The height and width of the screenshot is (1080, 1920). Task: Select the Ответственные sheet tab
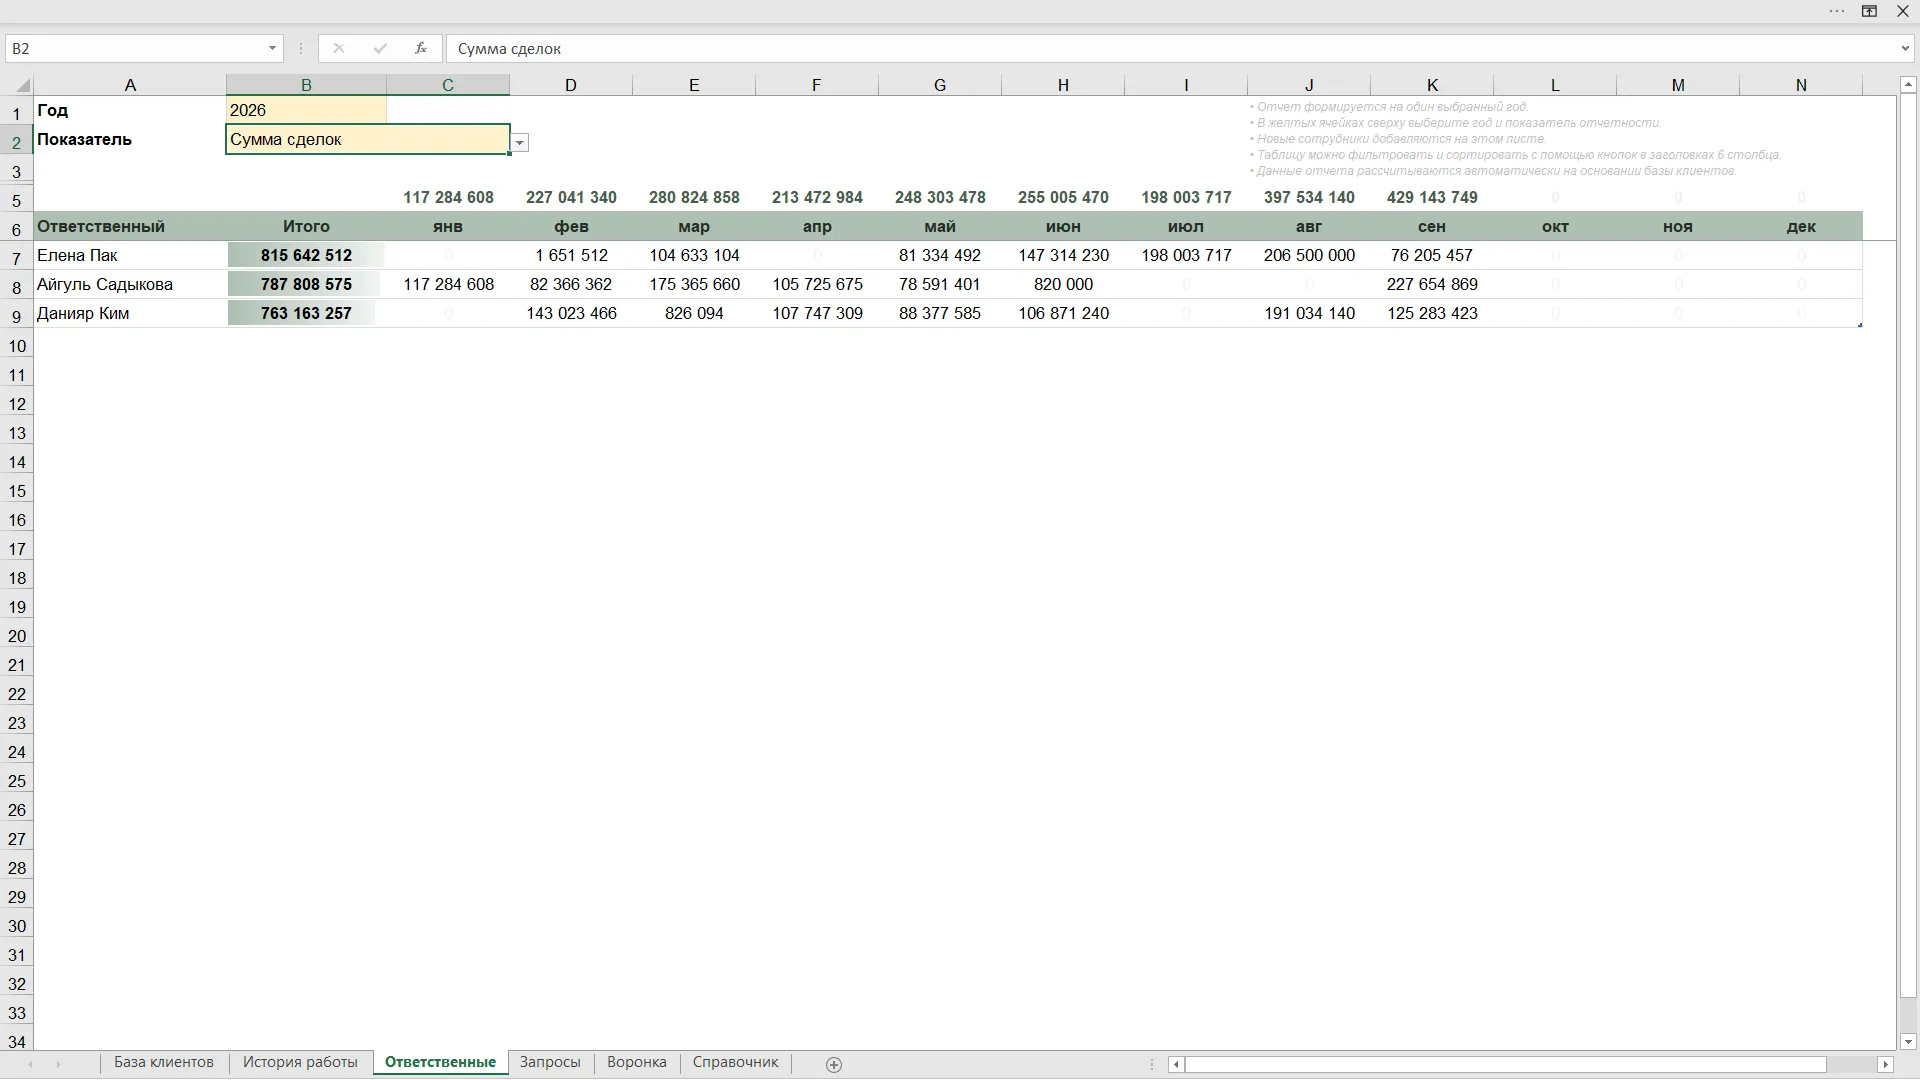point(440,1062)
